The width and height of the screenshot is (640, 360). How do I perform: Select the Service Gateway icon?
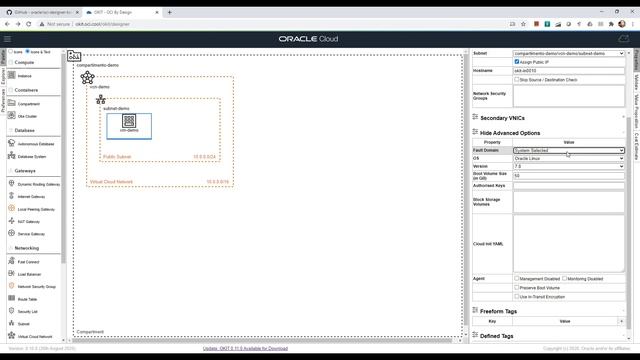coord(11,233)
